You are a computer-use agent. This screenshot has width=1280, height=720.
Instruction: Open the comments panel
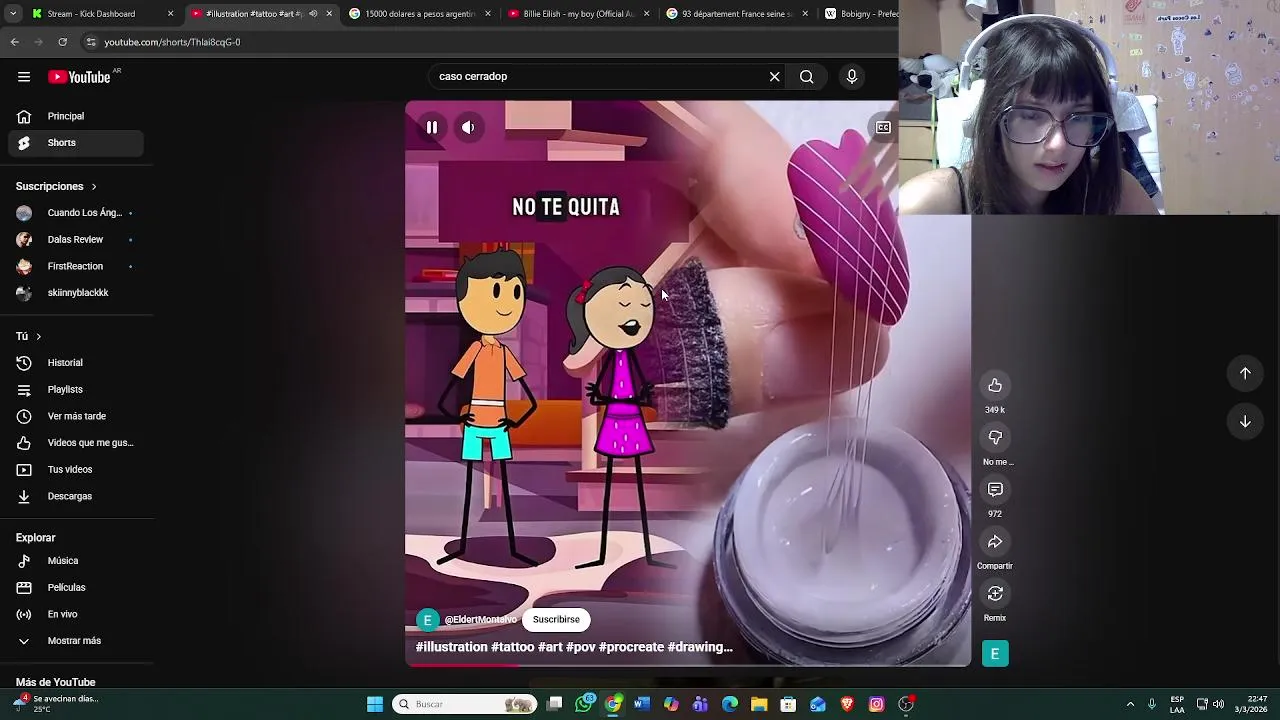tap(995, 489)
